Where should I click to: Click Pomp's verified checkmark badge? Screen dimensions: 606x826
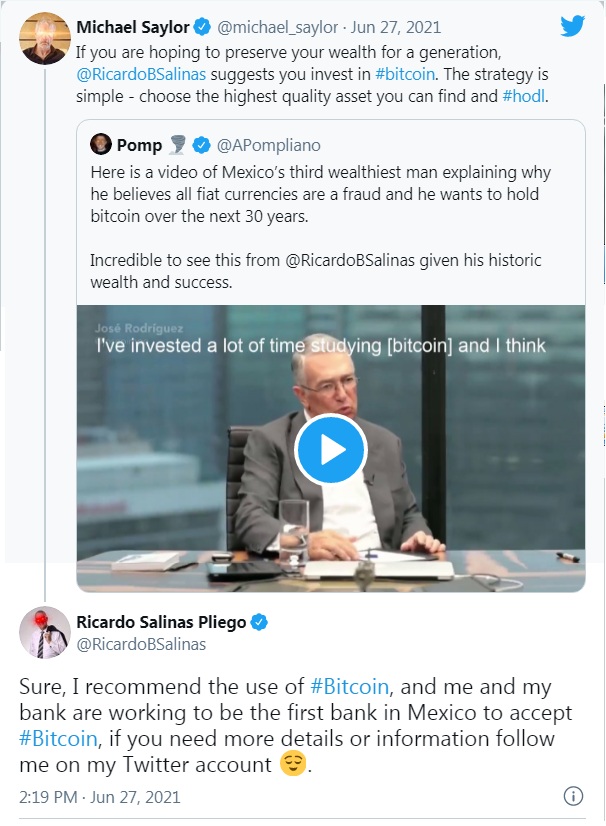tap(201, 145)
